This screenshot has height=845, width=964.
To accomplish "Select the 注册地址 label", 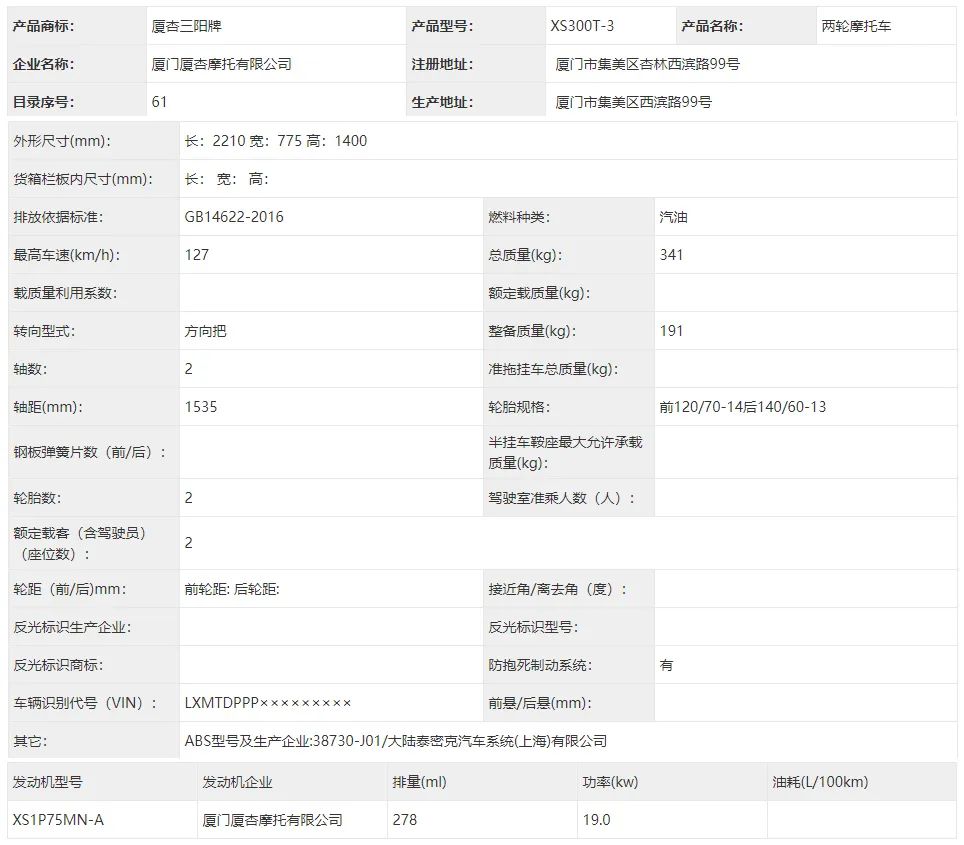I will (442, 64).
